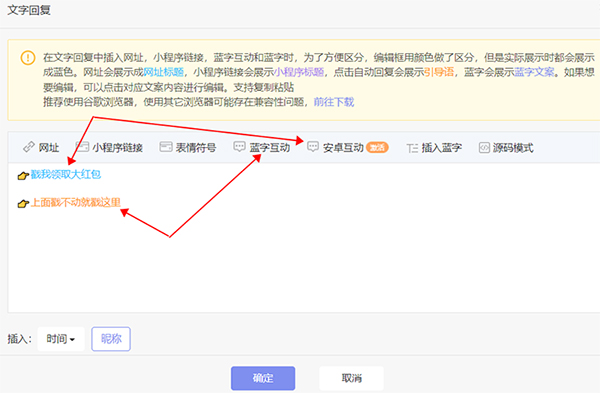
Task: Click the link icon beside 网址
Action: [x=29, y=147]
